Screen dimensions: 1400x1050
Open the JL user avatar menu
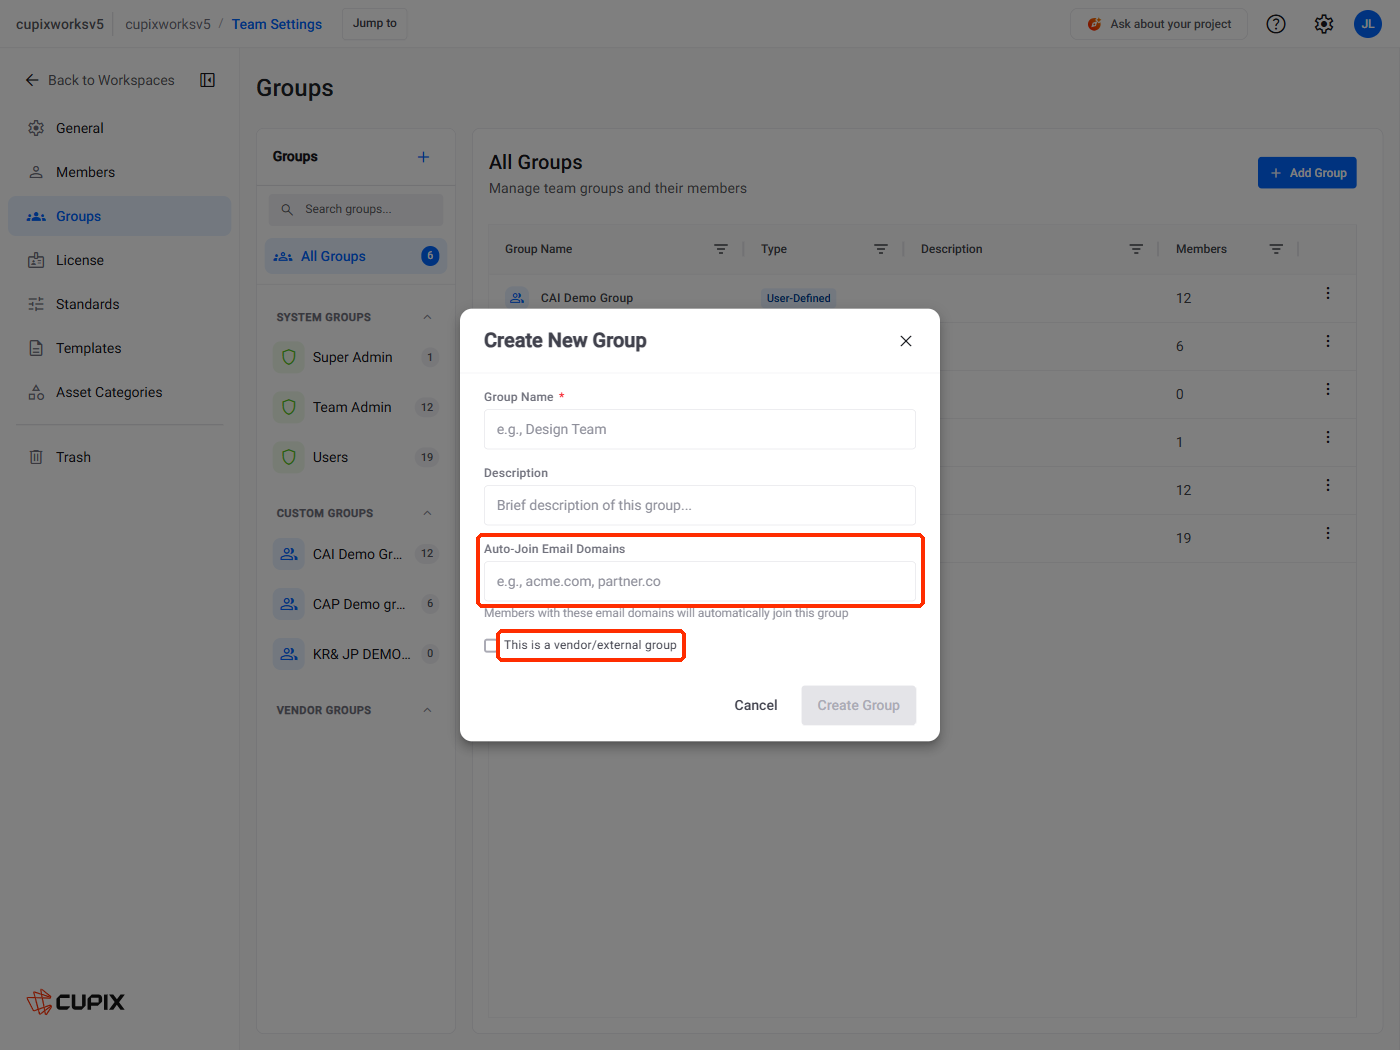coord(1368,24)
